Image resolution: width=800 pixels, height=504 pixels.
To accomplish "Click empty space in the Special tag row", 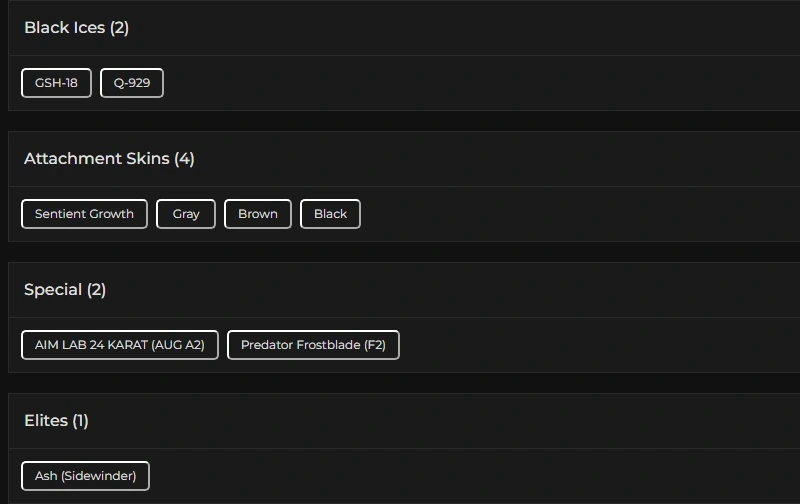I will click(600, 345).
